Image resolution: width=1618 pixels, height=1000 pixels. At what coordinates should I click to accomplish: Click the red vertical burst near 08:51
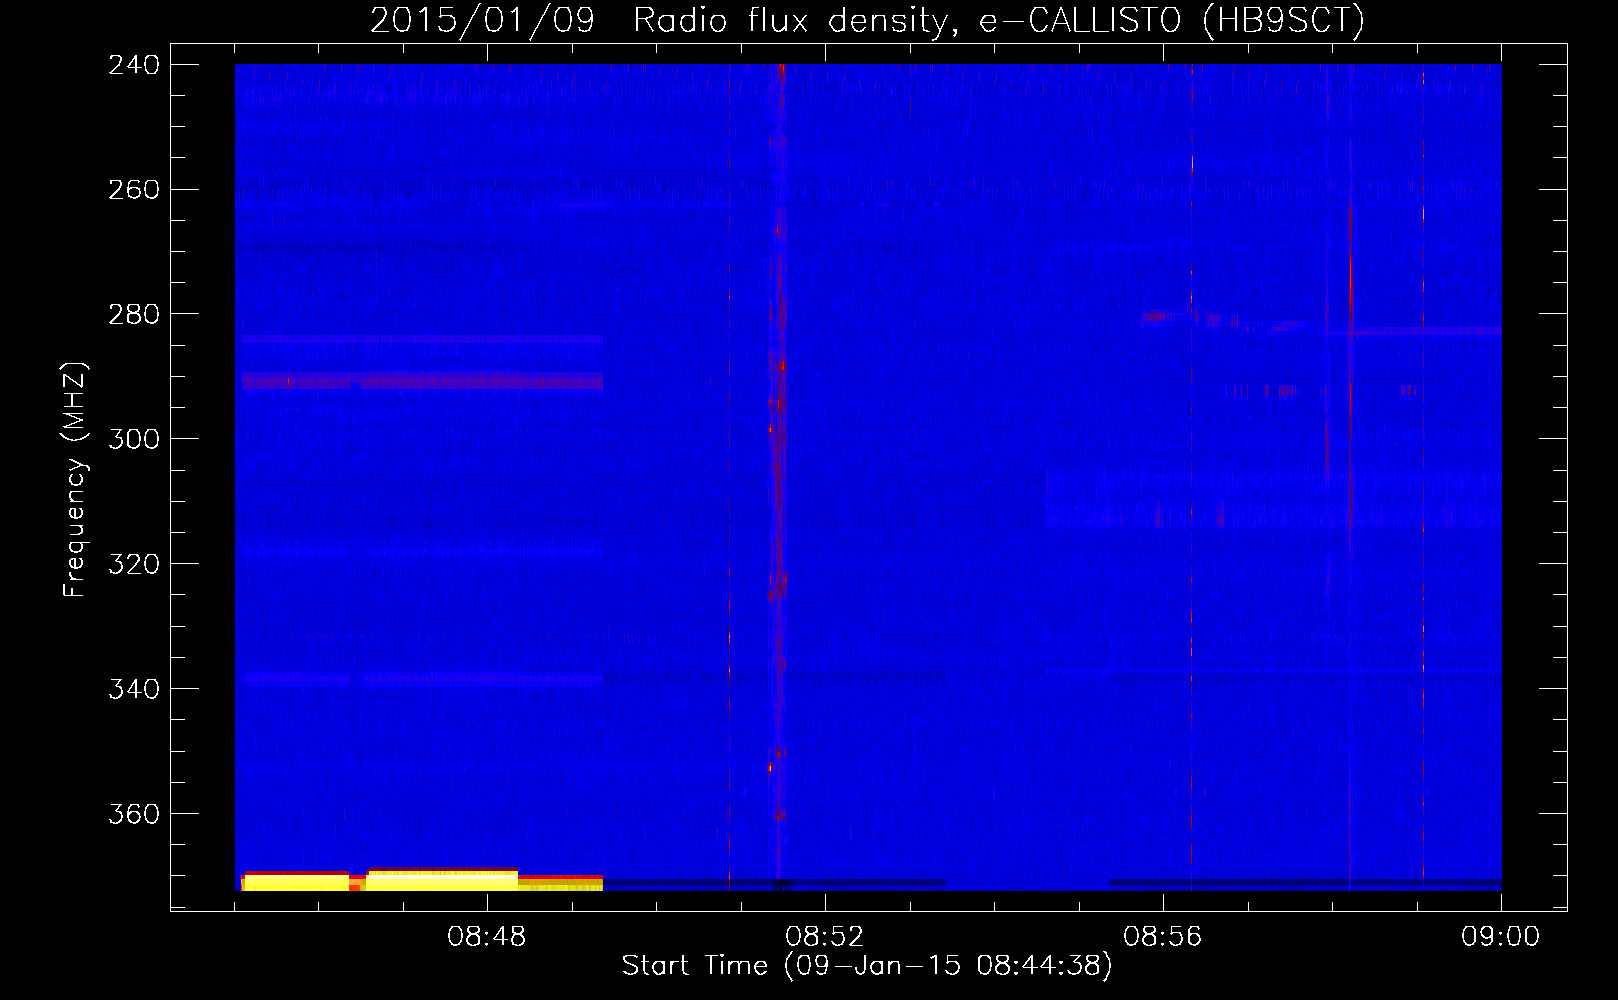(x=777, y=475)
